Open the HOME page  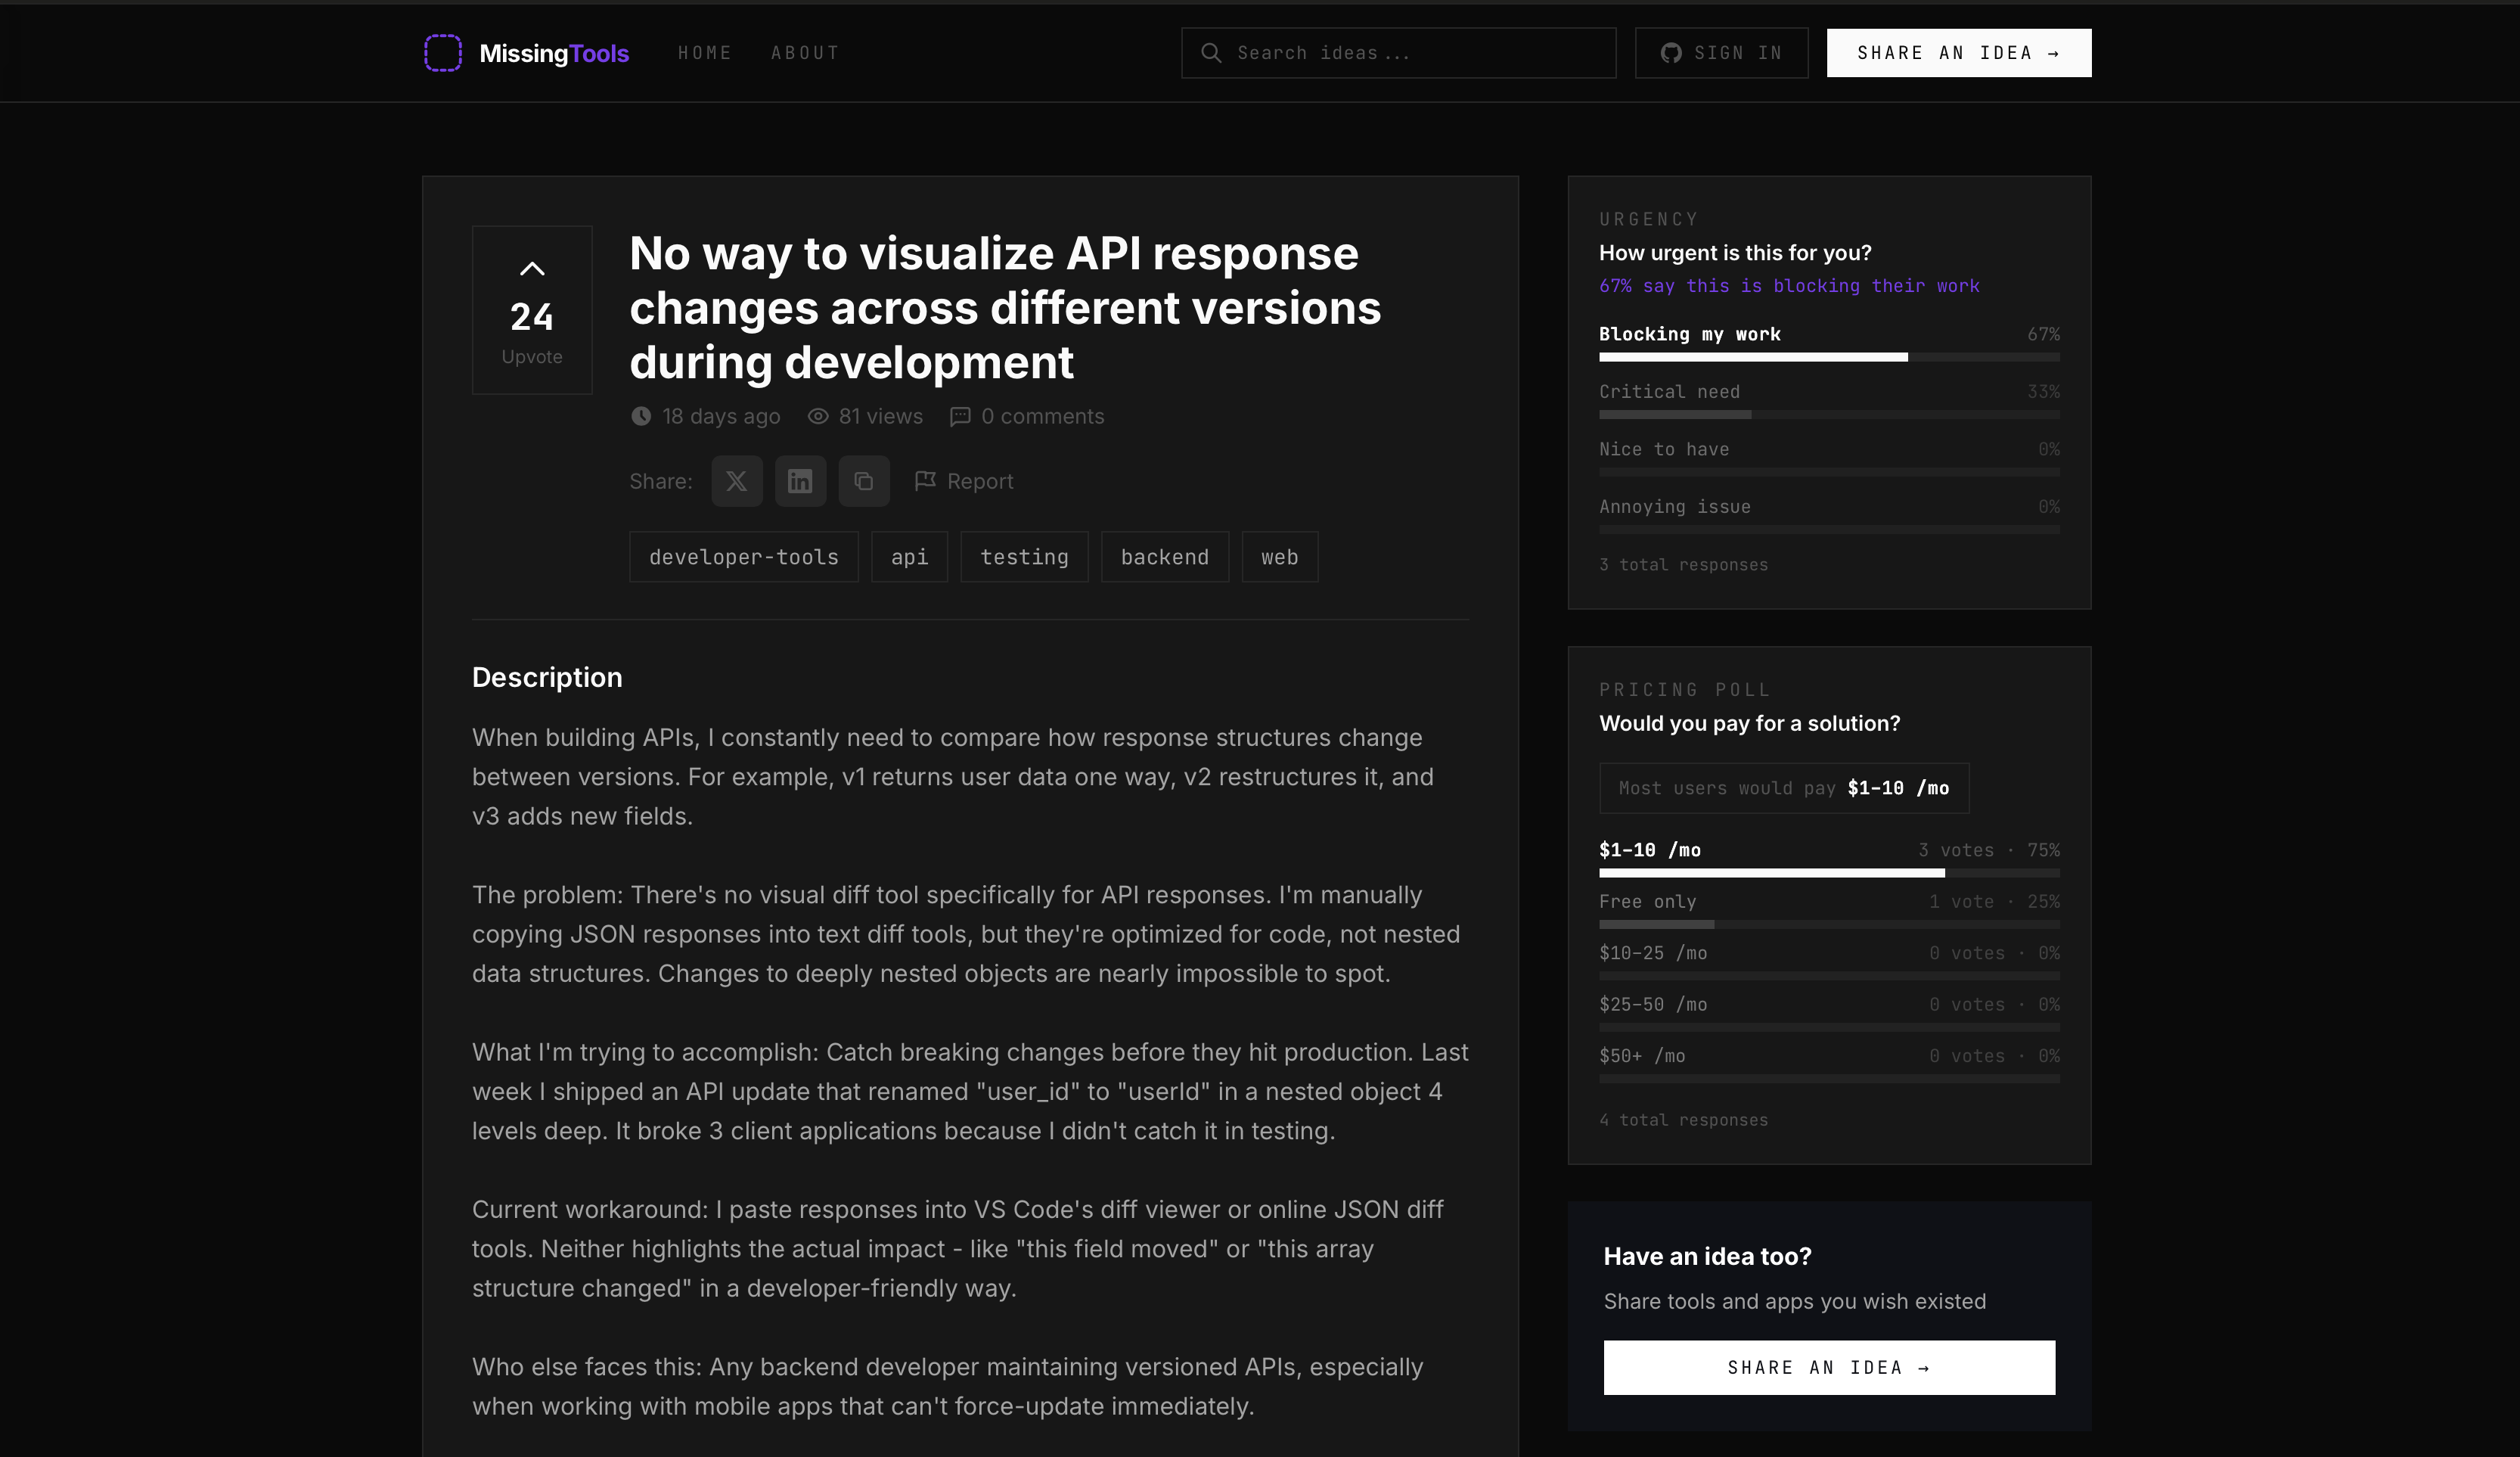tap(705, 52)
